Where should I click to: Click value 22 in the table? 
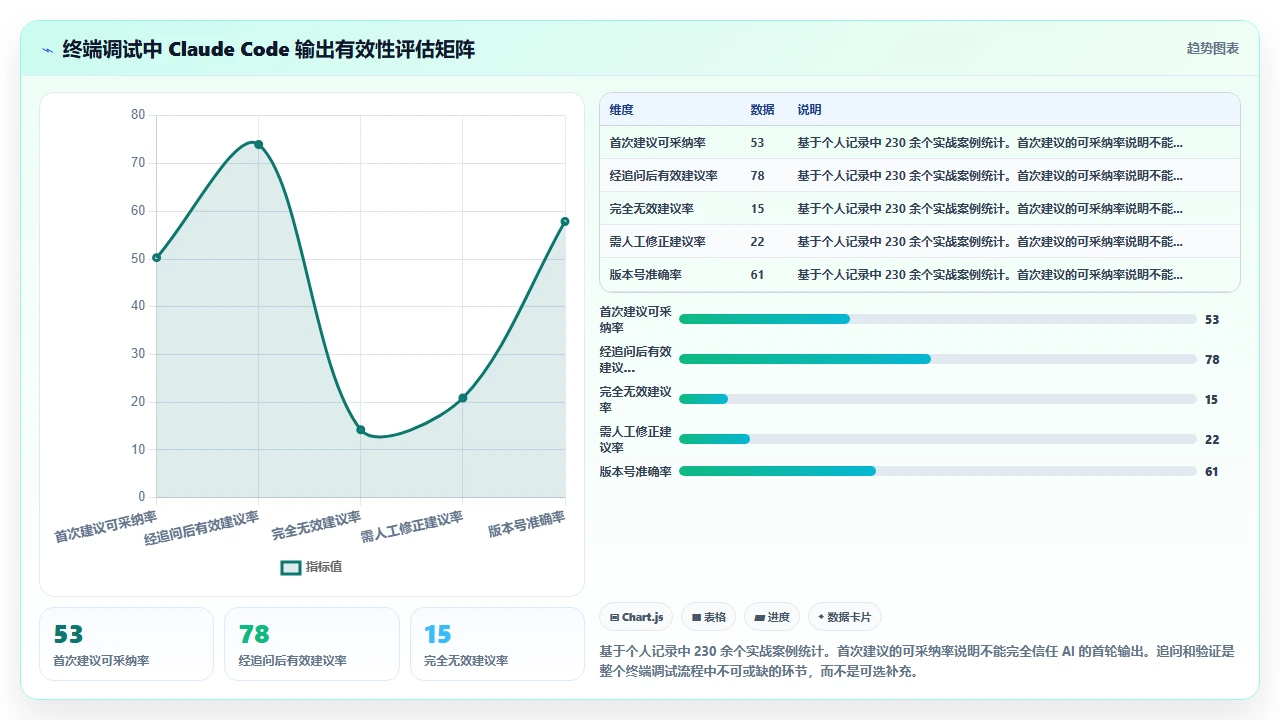tap(757, 242)
